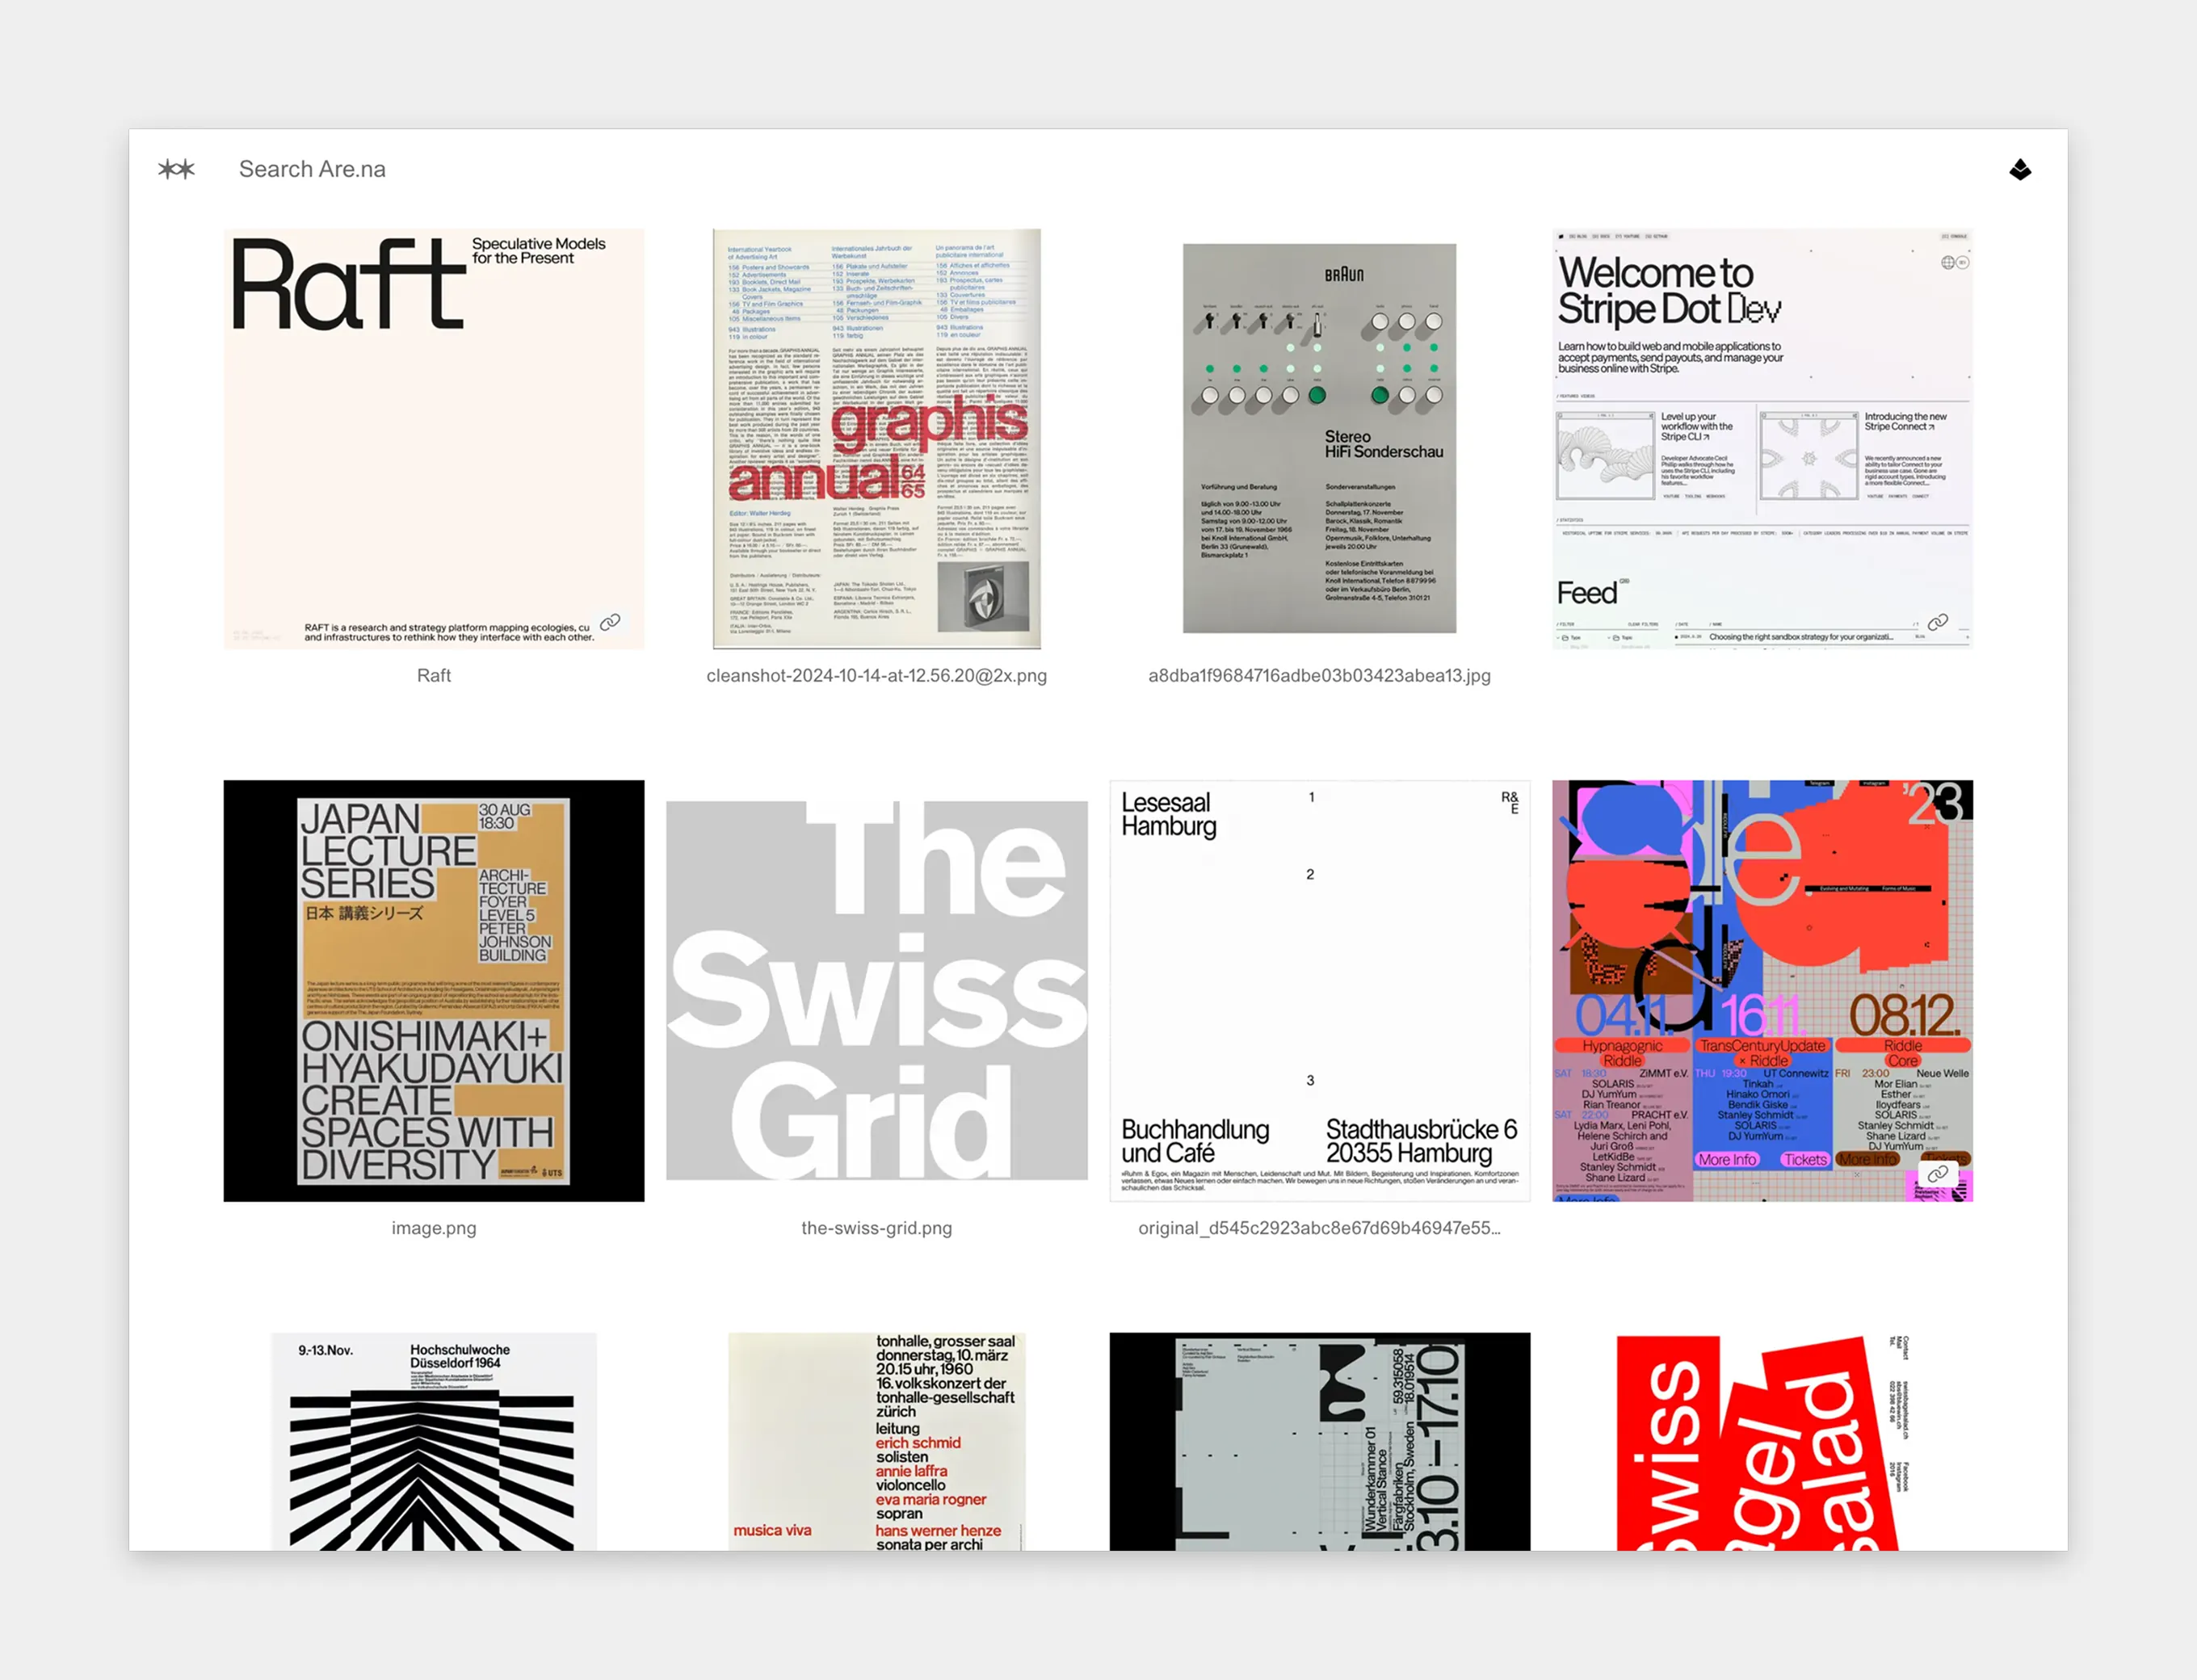Open the red Swiss salad poster
Screen dimensions: 2197x1680
tap(1762, 1442)
